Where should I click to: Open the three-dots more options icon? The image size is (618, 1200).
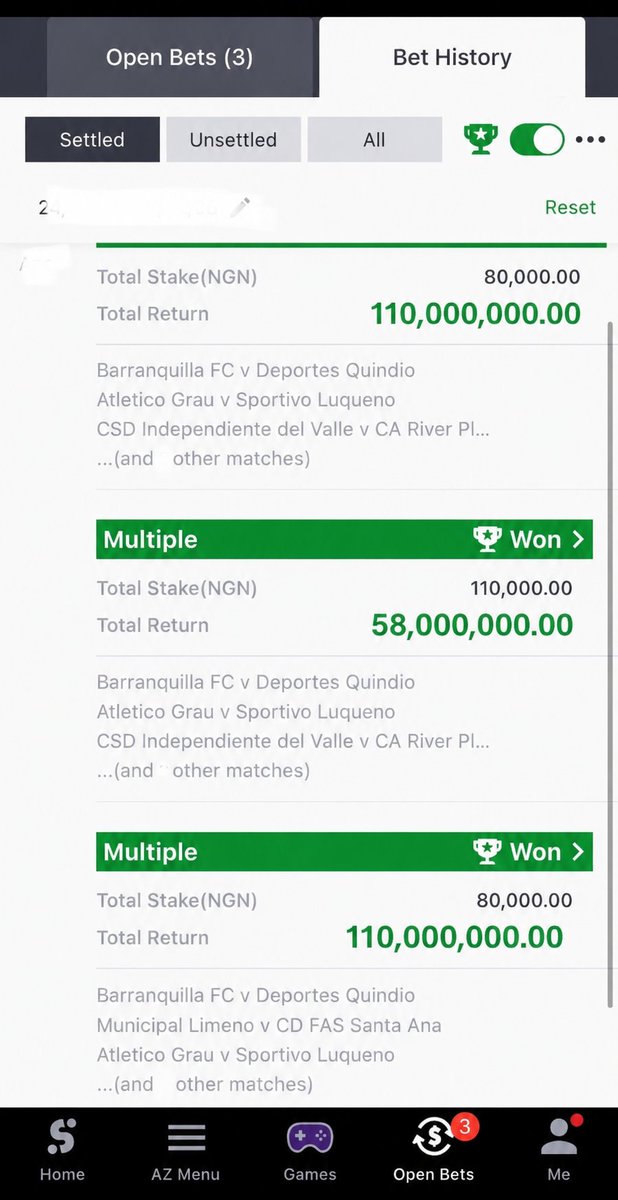[x=590, y=140]
